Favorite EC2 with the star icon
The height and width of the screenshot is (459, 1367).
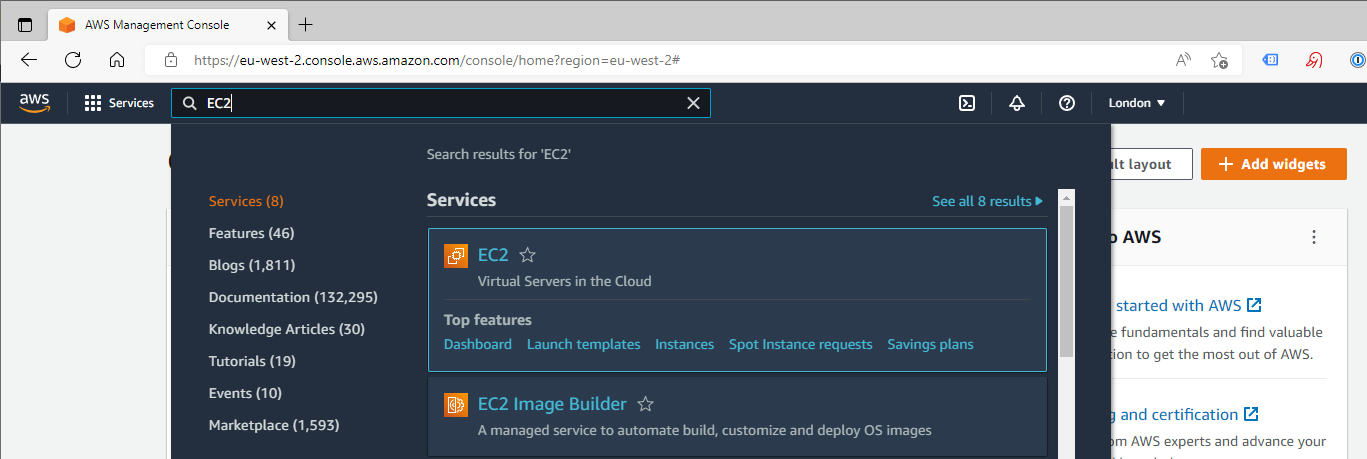pos(528,255)
